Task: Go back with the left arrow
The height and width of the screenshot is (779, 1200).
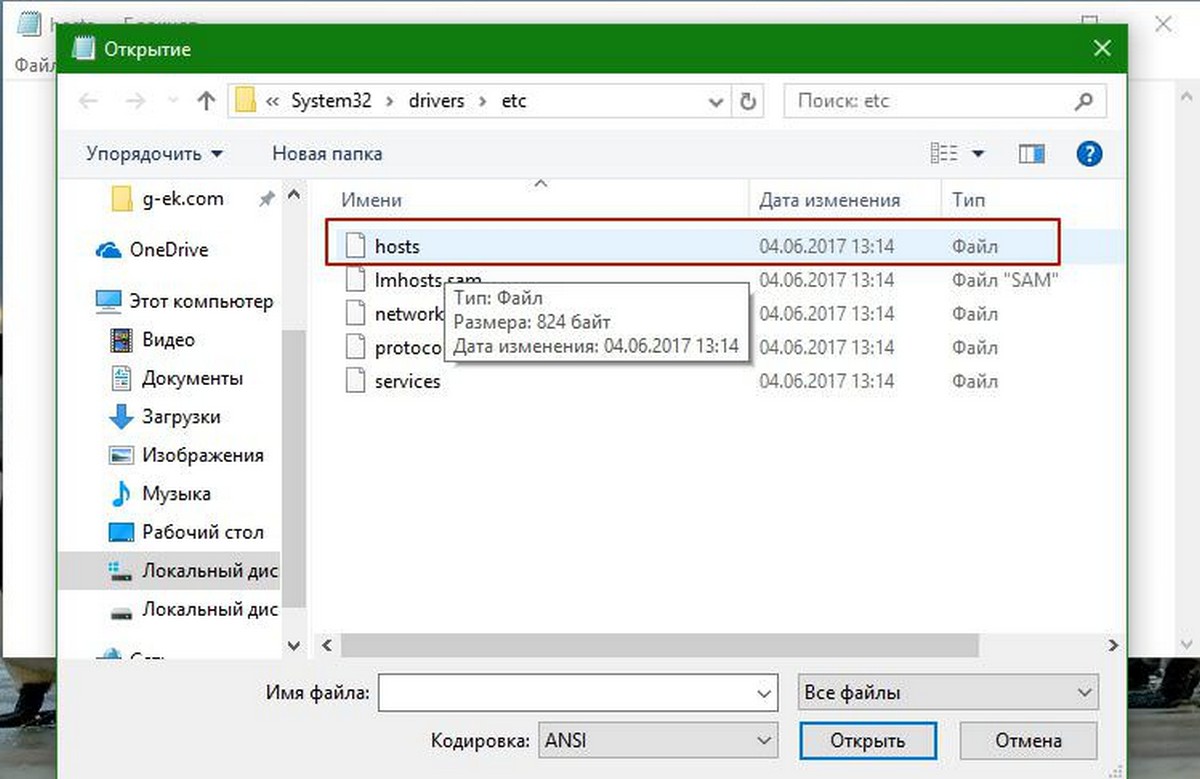Action: (x=89, y=101)
